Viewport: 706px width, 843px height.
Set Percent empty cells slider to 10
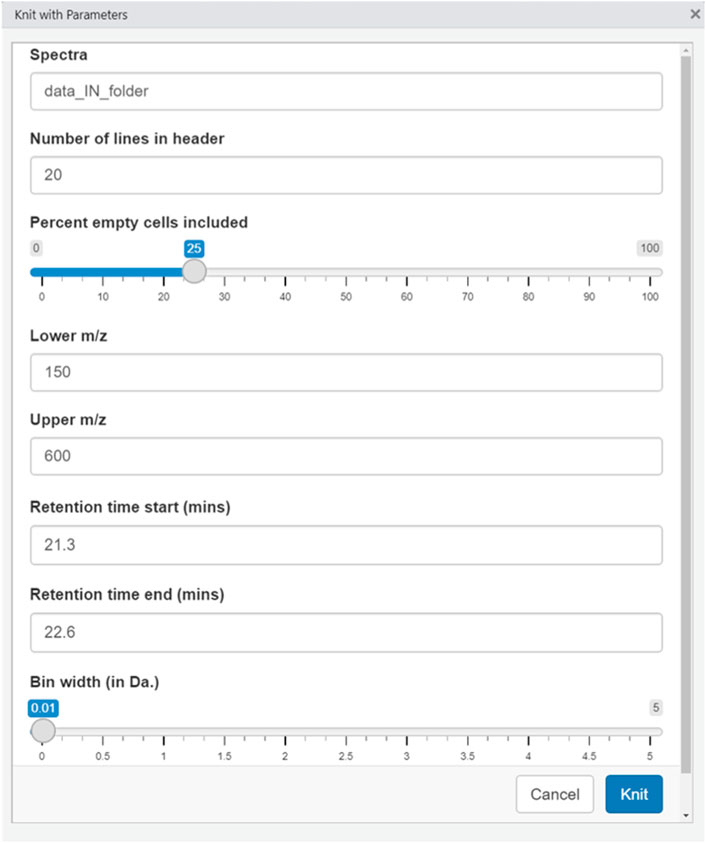(x=103, y=272)
